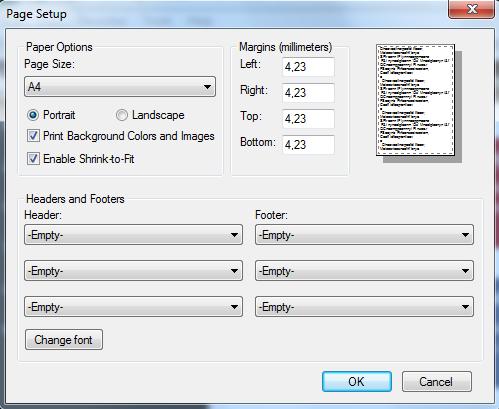Click the Bottom margin field
Viewport: 499px width, 409px height.
click(308, 145)
